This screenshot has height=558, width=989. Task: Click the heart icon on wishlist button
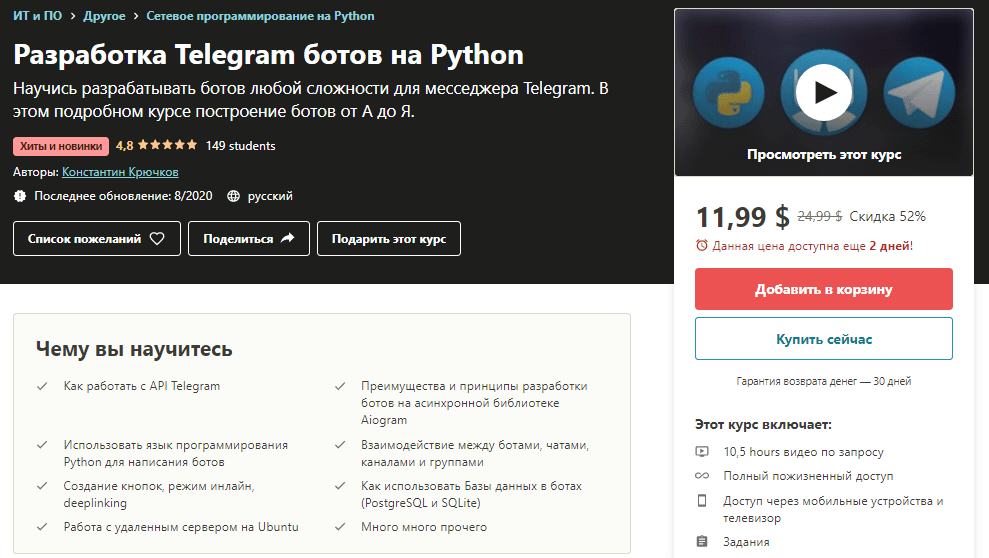[157, 238]
